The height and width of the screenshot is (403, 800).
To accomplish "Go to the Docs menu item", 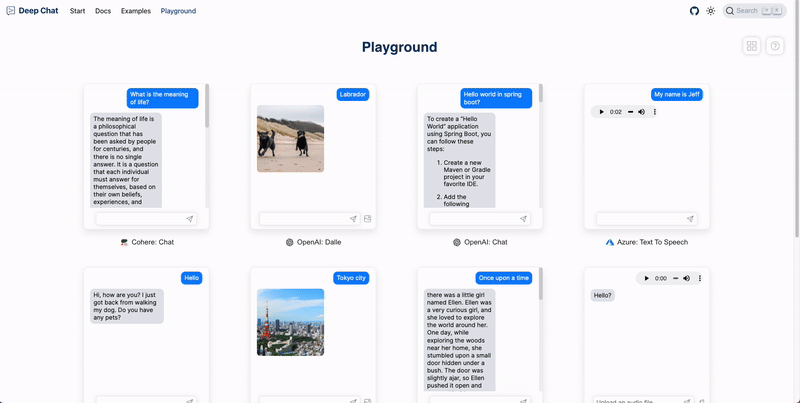I will 103,11.
